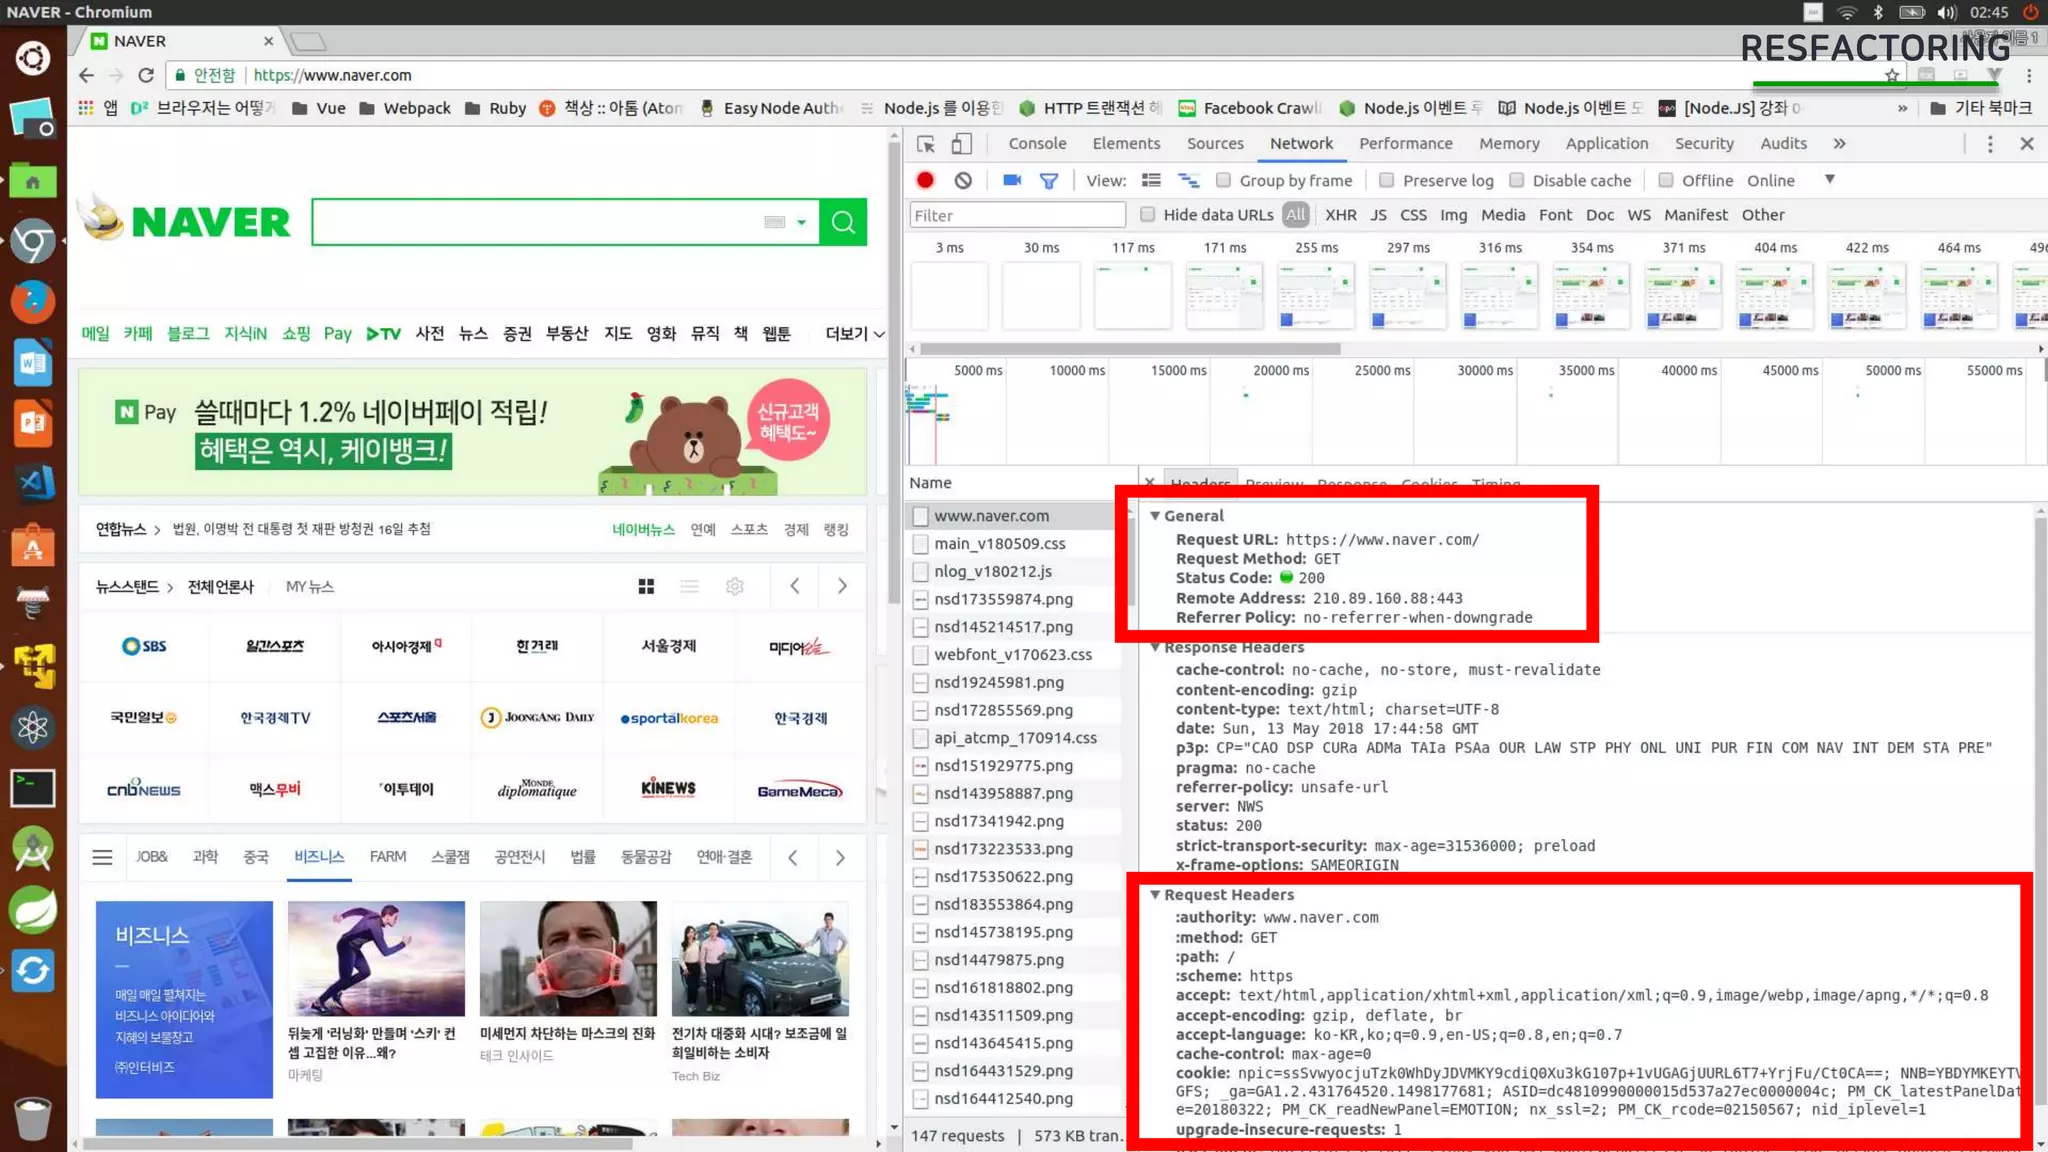Click the capture screenshots camera icon
The width and height of the screenshot is (2048, 1152).
point(1012,180)
